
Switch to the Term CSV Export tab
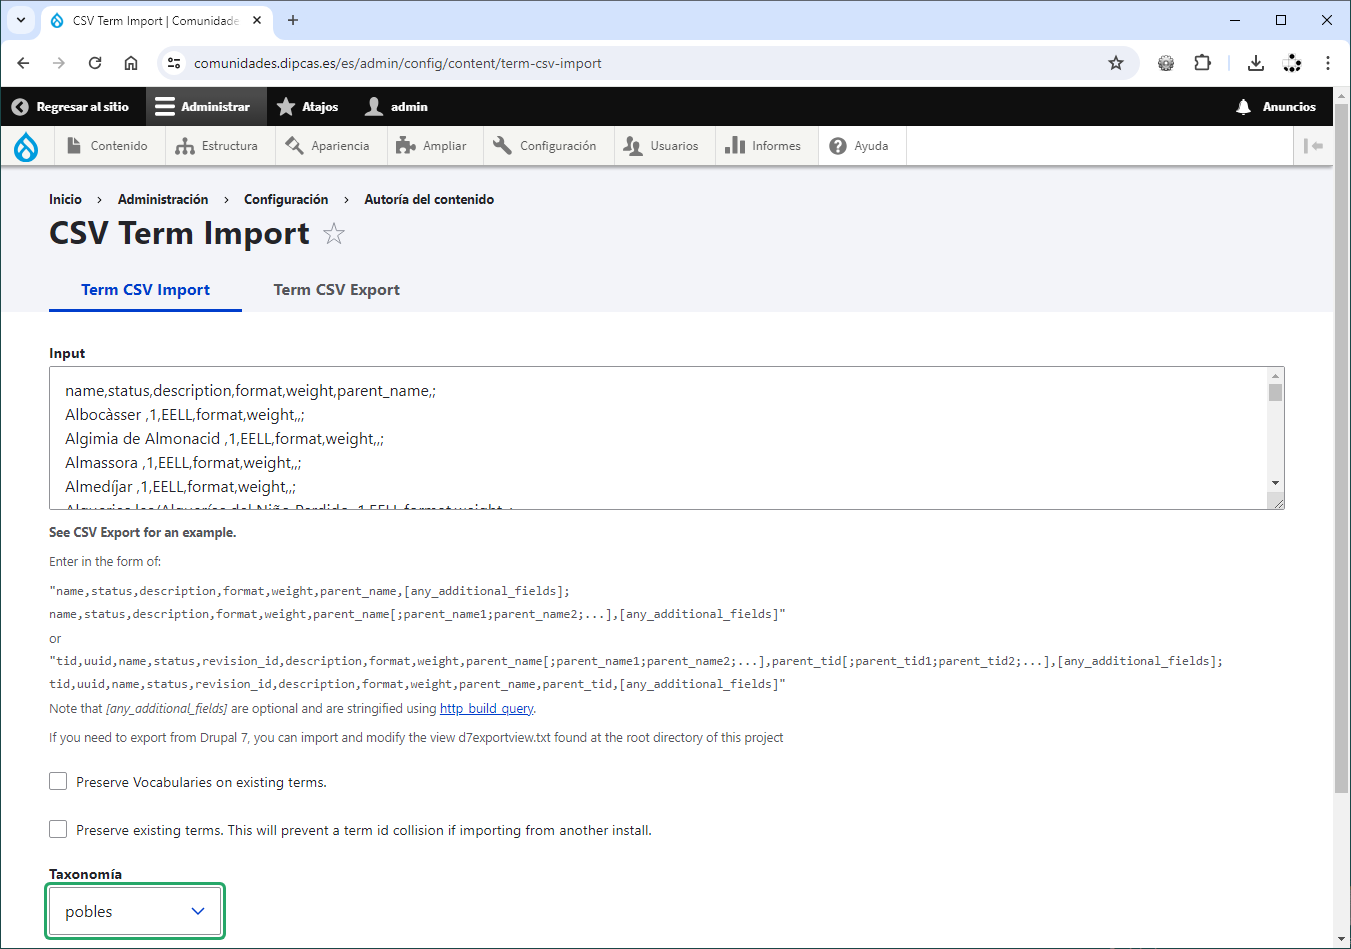click(x=336, y=290)
